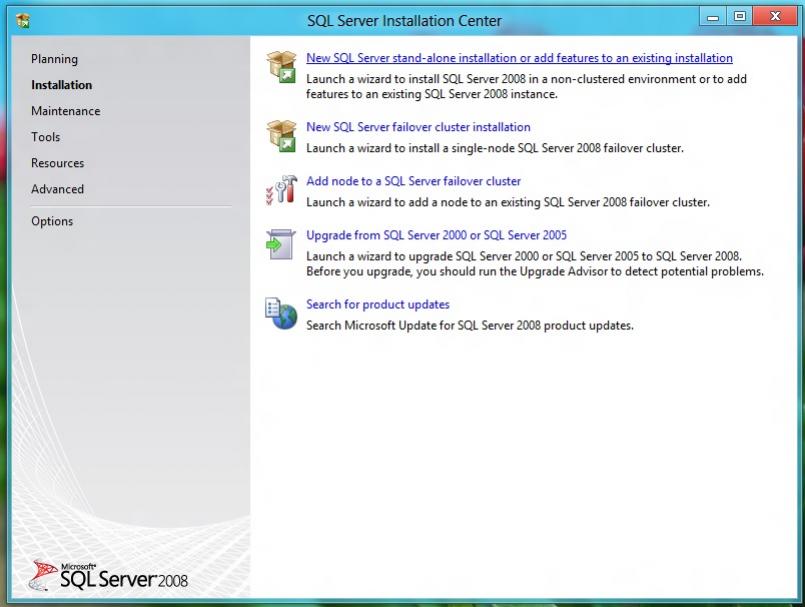Click the product updates globe icon
Screen dimensions: 805x607
click(x=281, y=313)
